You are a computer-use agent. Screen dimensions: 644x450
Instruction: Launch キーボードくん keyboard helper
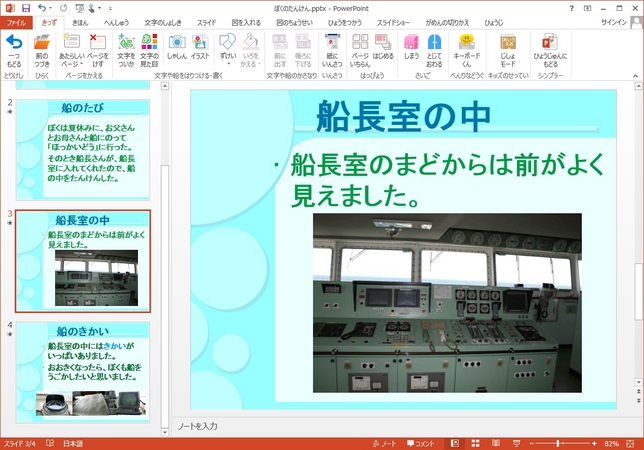pos(467,51)
